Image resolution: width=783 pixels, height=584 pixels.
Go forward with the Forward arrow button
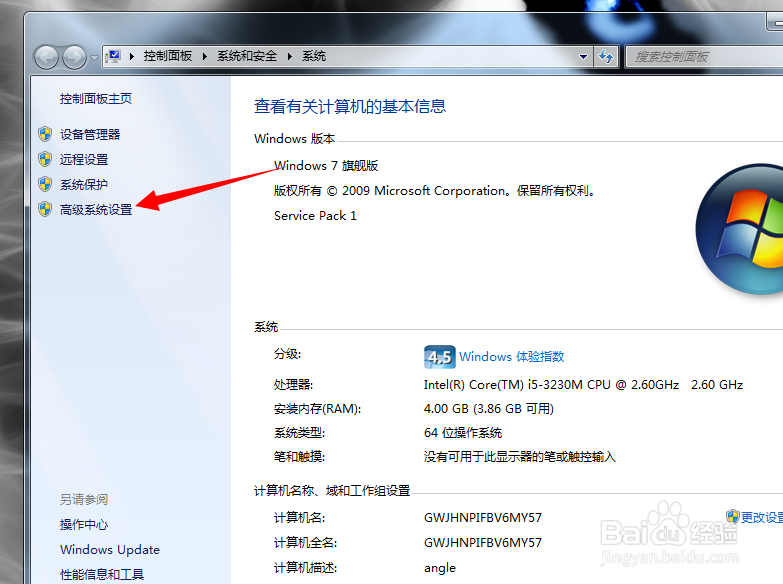74,57
